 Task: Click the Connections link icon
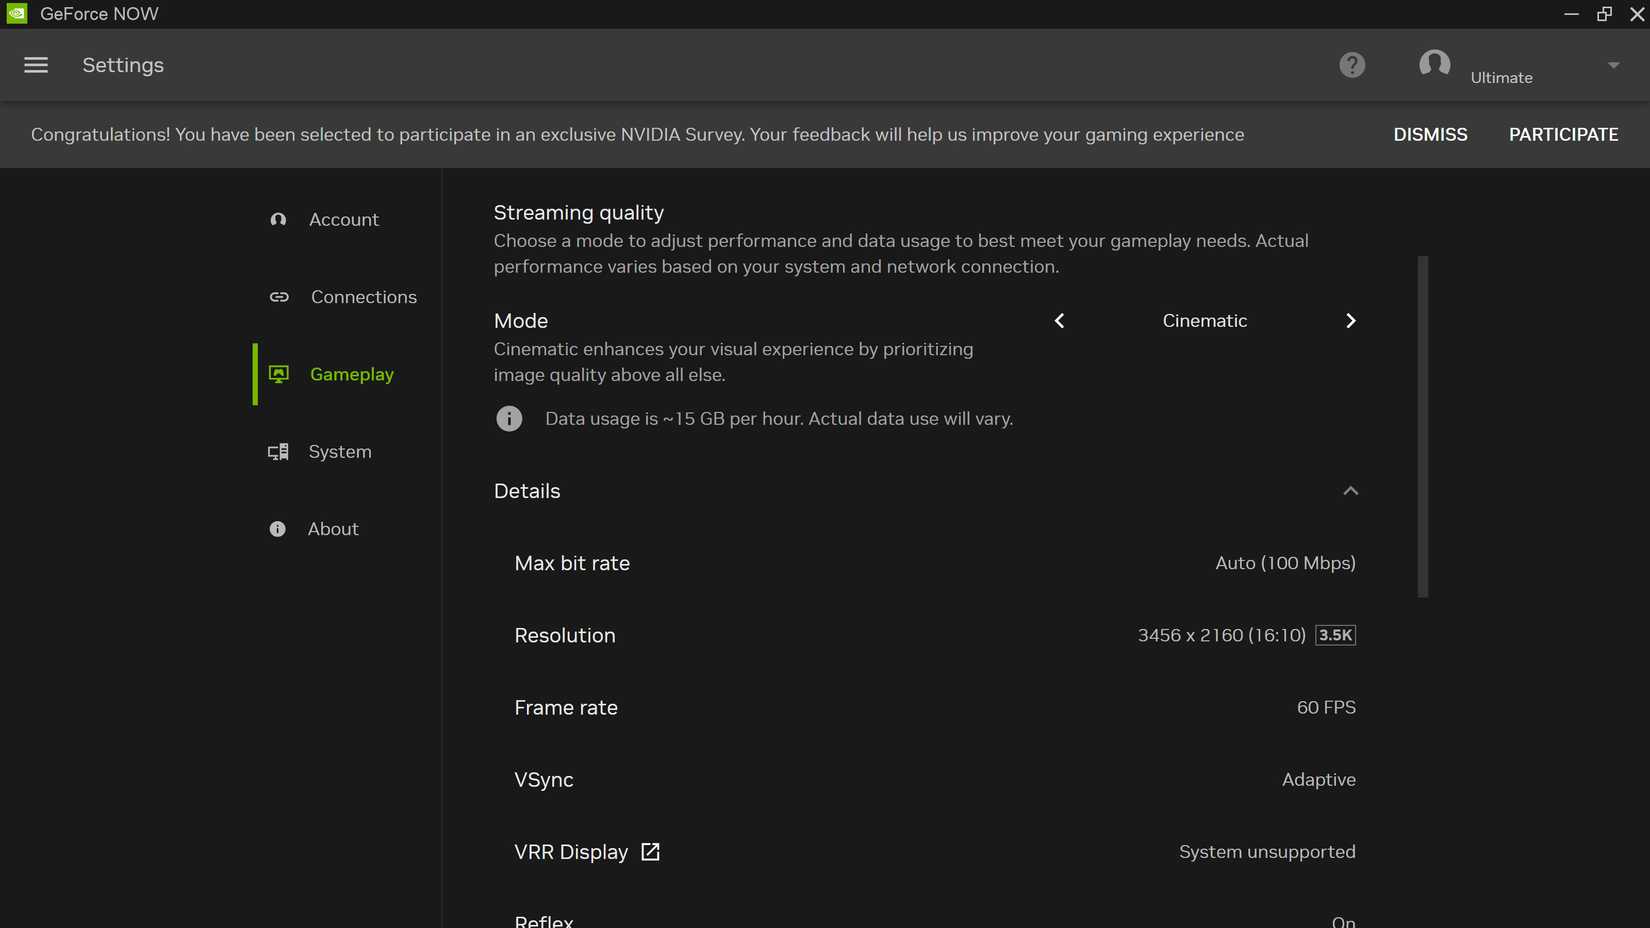[278, 297]
